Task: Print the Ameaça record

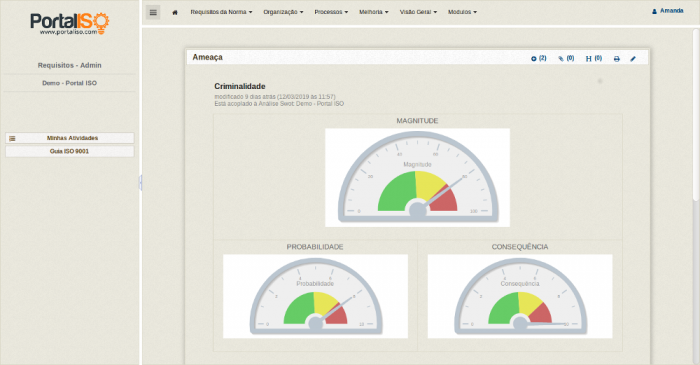Action: 617,59
